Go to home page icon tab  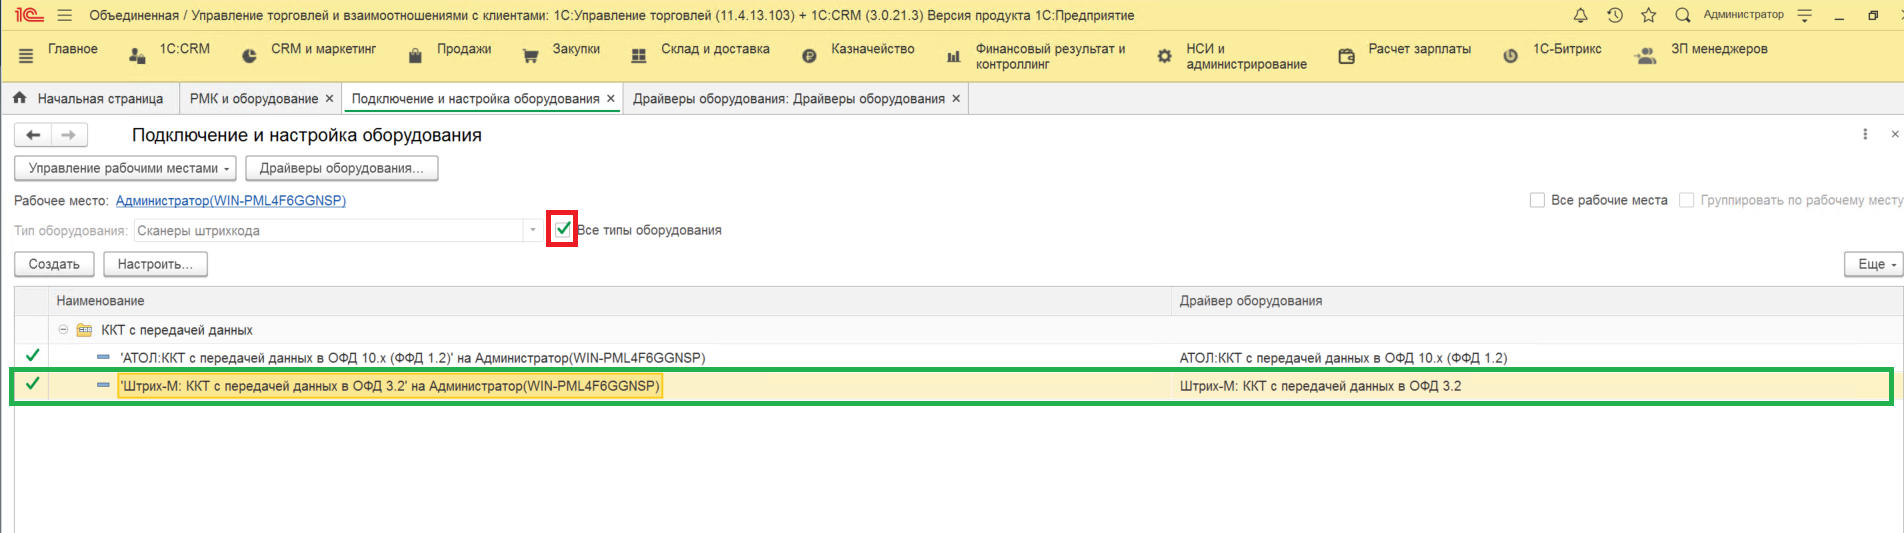19,98
